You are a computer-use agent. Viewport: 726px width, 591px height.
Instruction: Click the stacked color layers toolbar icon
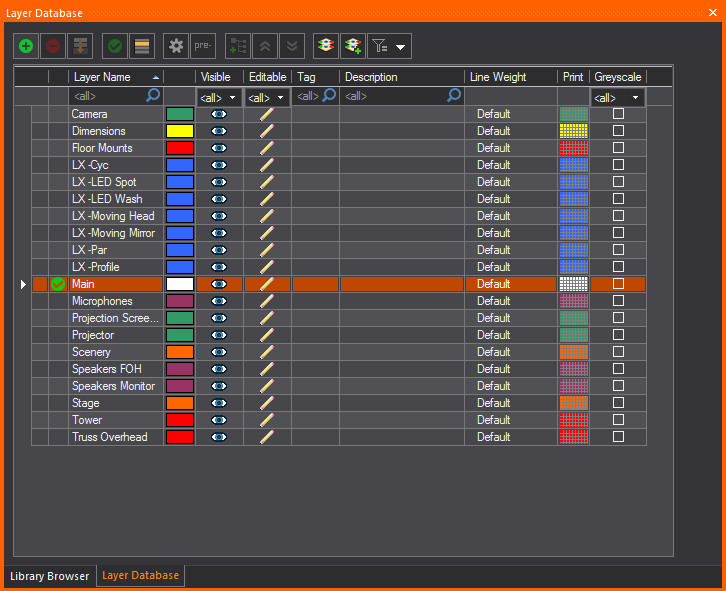pos(325,46)
